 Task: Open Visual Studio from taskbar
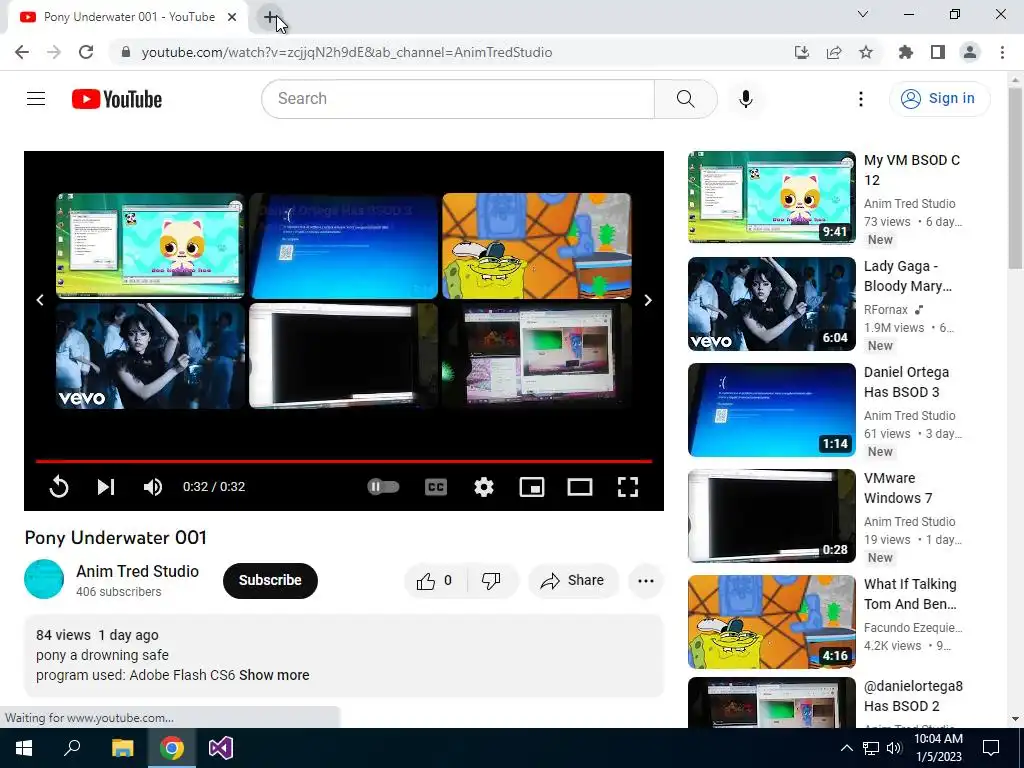pos(221,748)
